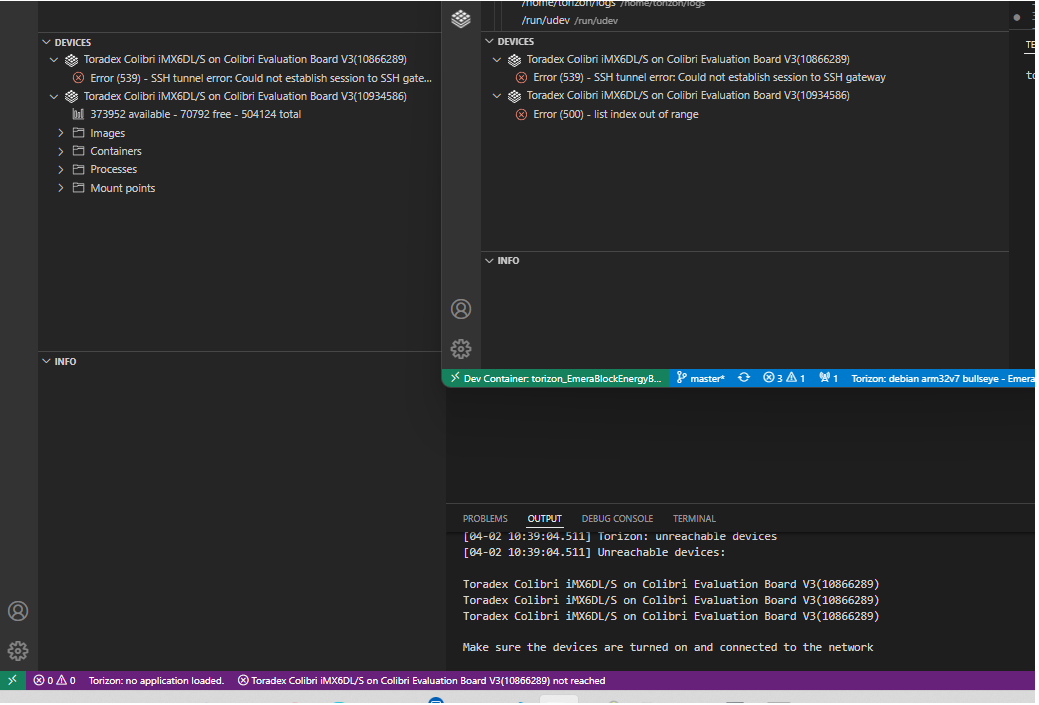Open Accounts in the purple status bar window

(18, 612)
